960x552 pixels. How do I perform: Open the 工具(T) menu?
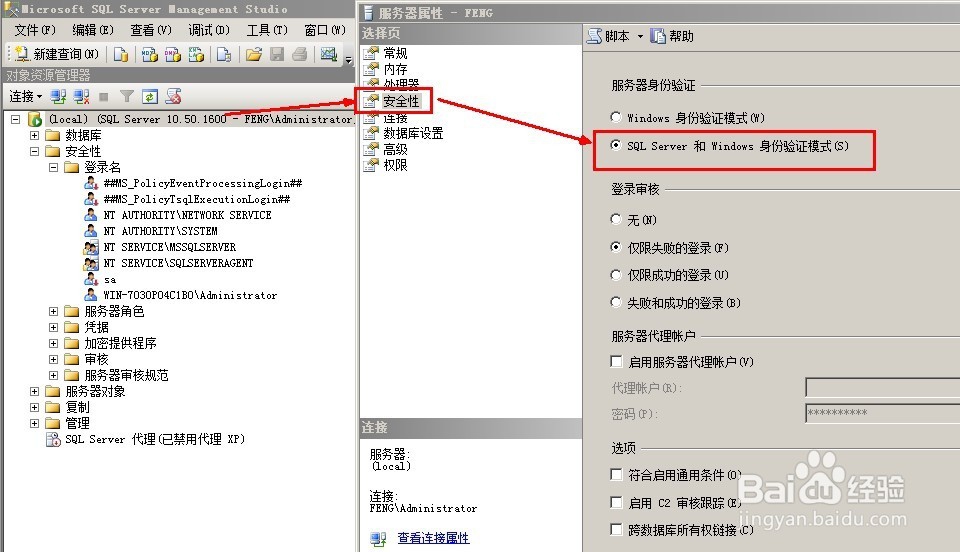(x=267, y=29)
